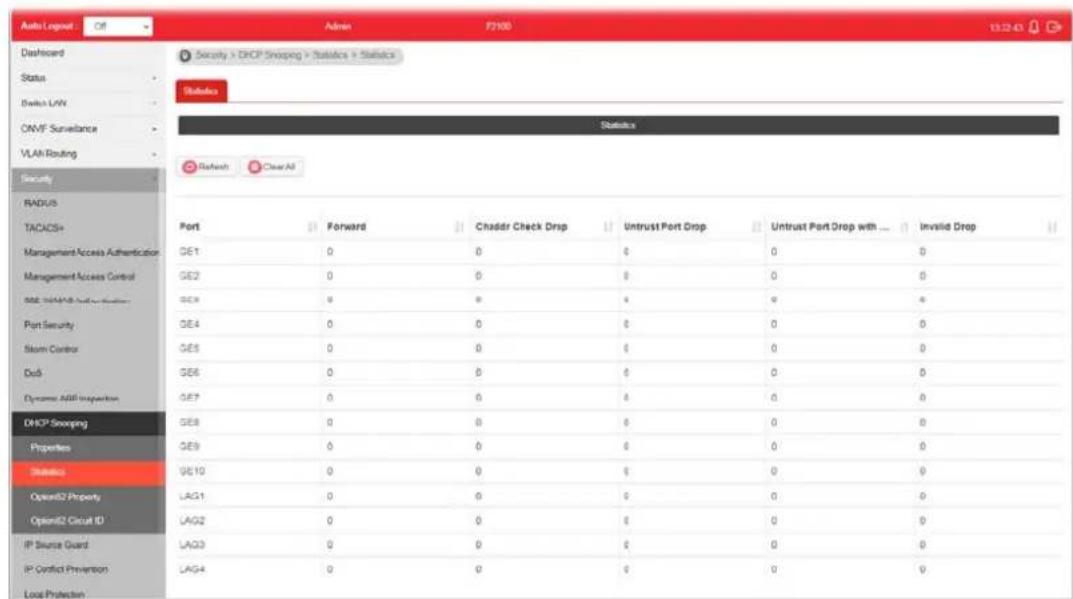Click the LAG2 port row
This screenshot has height=599, width=1073.
(619, 520)
